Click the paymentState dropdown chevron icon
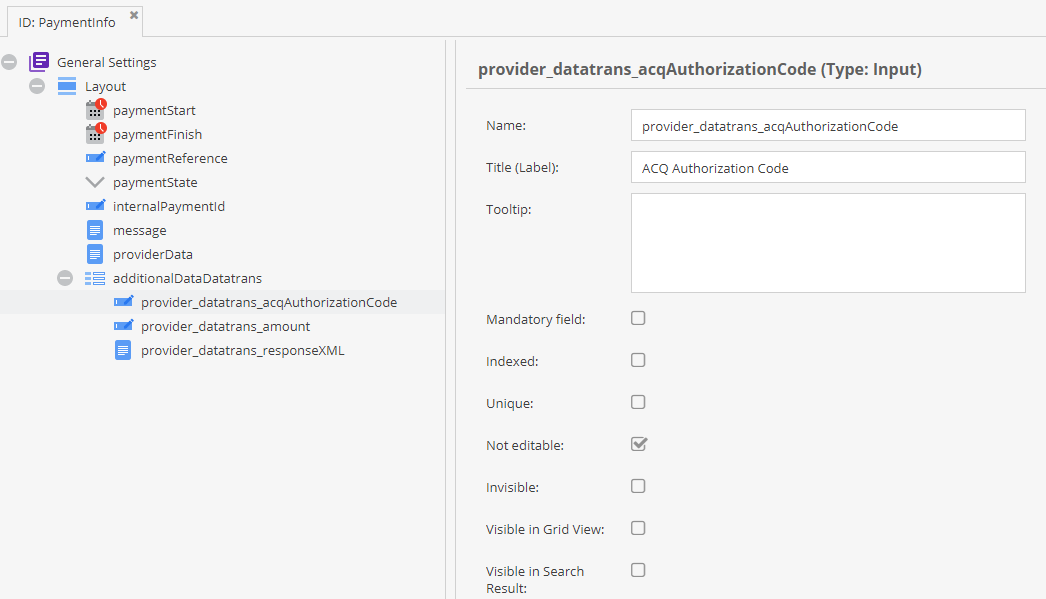Screen dimensions: 1046x599 pyautogui.click(x=95, y=181)
